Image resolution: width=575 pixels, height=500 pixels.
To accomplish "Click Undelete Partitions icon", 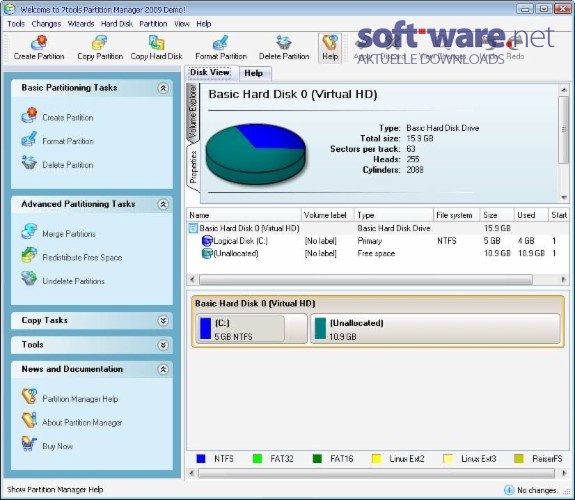I will (x=29, y=278).
